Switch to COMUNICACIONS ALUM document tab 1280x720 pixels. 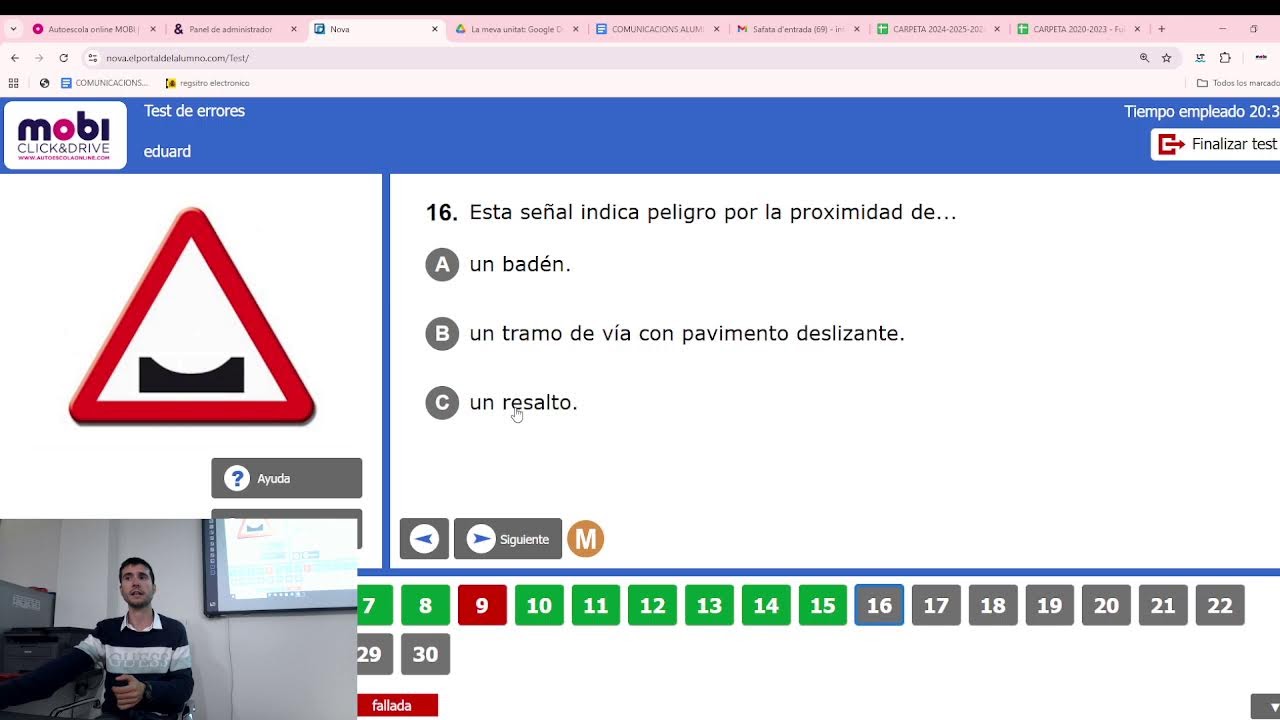point(657,29)
